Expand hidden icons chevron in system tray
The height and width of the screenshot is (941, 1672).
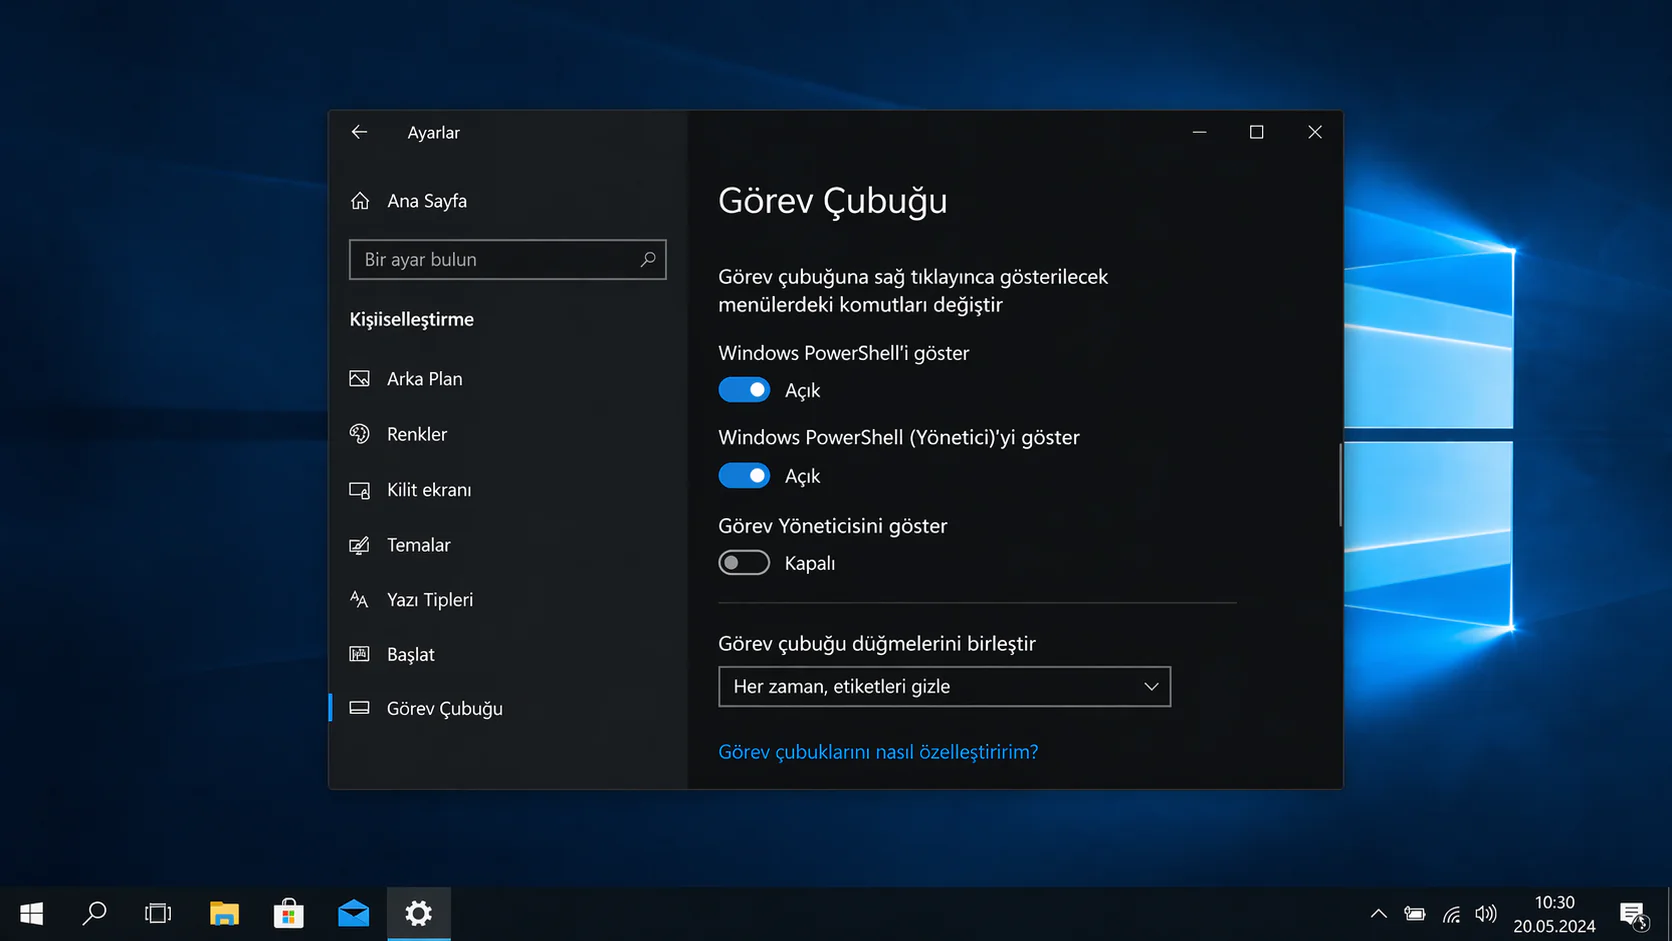pyautogui.click(x=1378, y=913)
